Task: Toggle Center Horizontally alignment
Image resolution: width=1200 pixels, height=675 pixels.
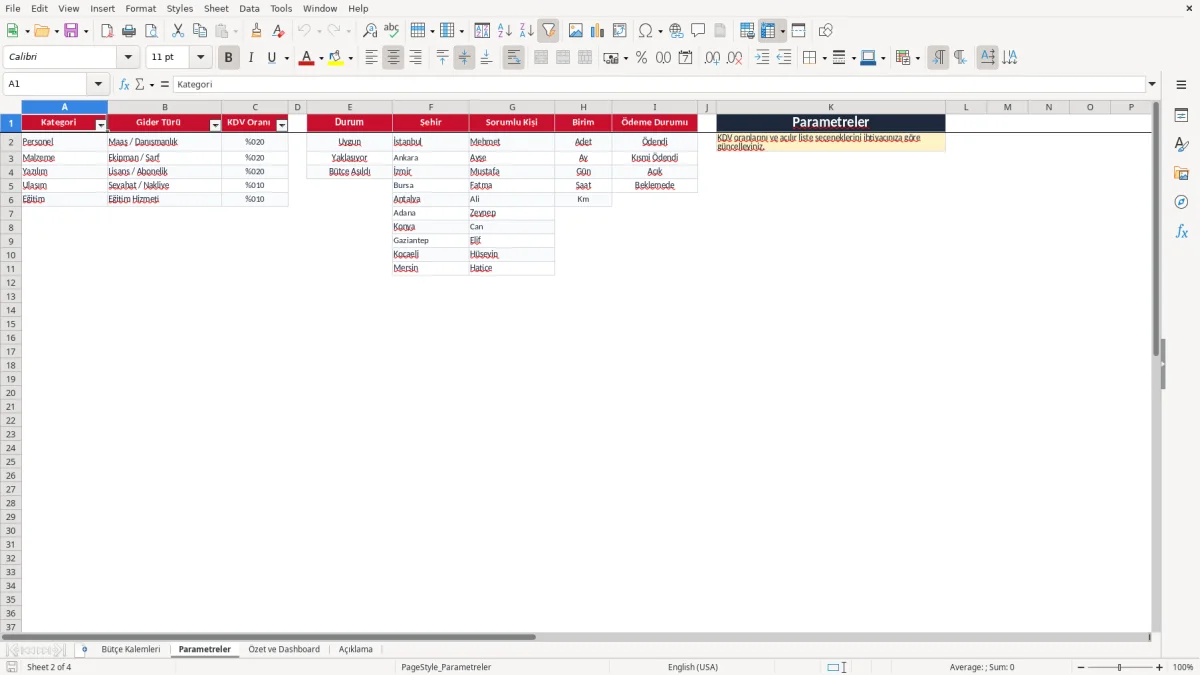Action: 393,58
